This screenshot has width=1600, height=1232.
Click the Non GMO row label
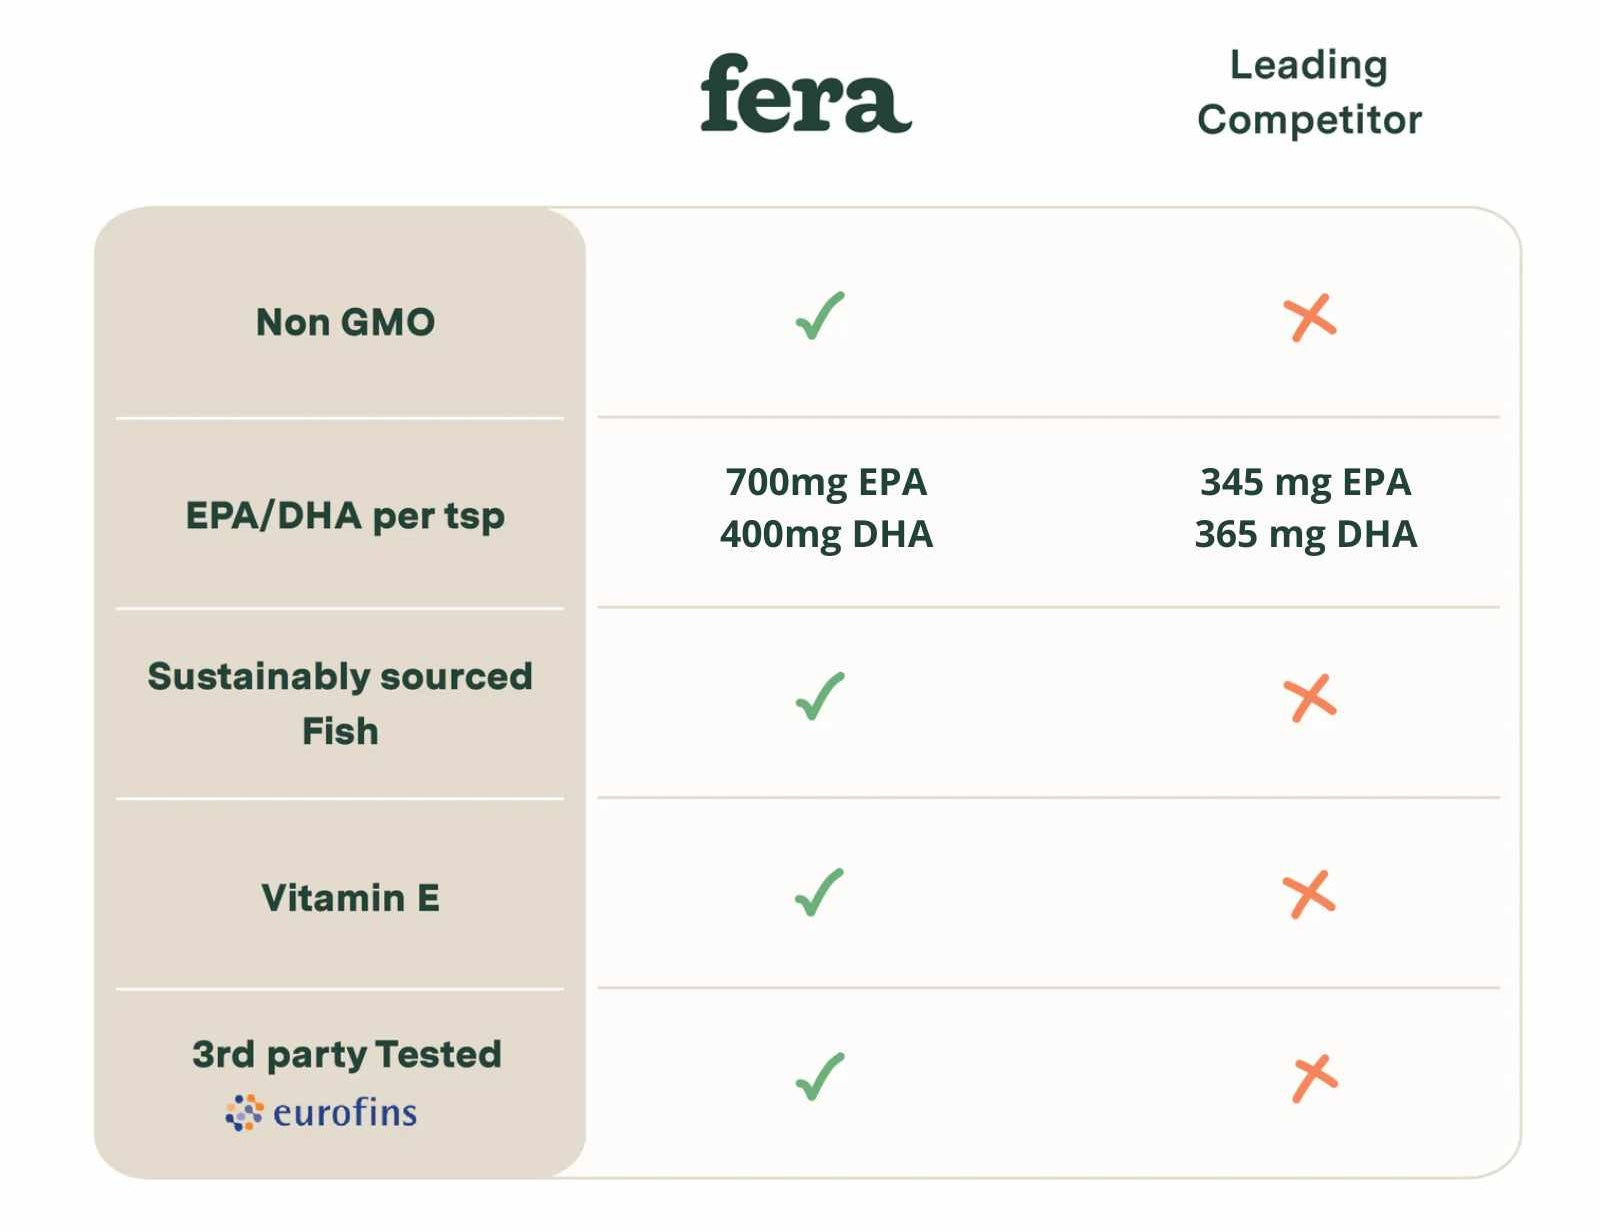[345, 322]
